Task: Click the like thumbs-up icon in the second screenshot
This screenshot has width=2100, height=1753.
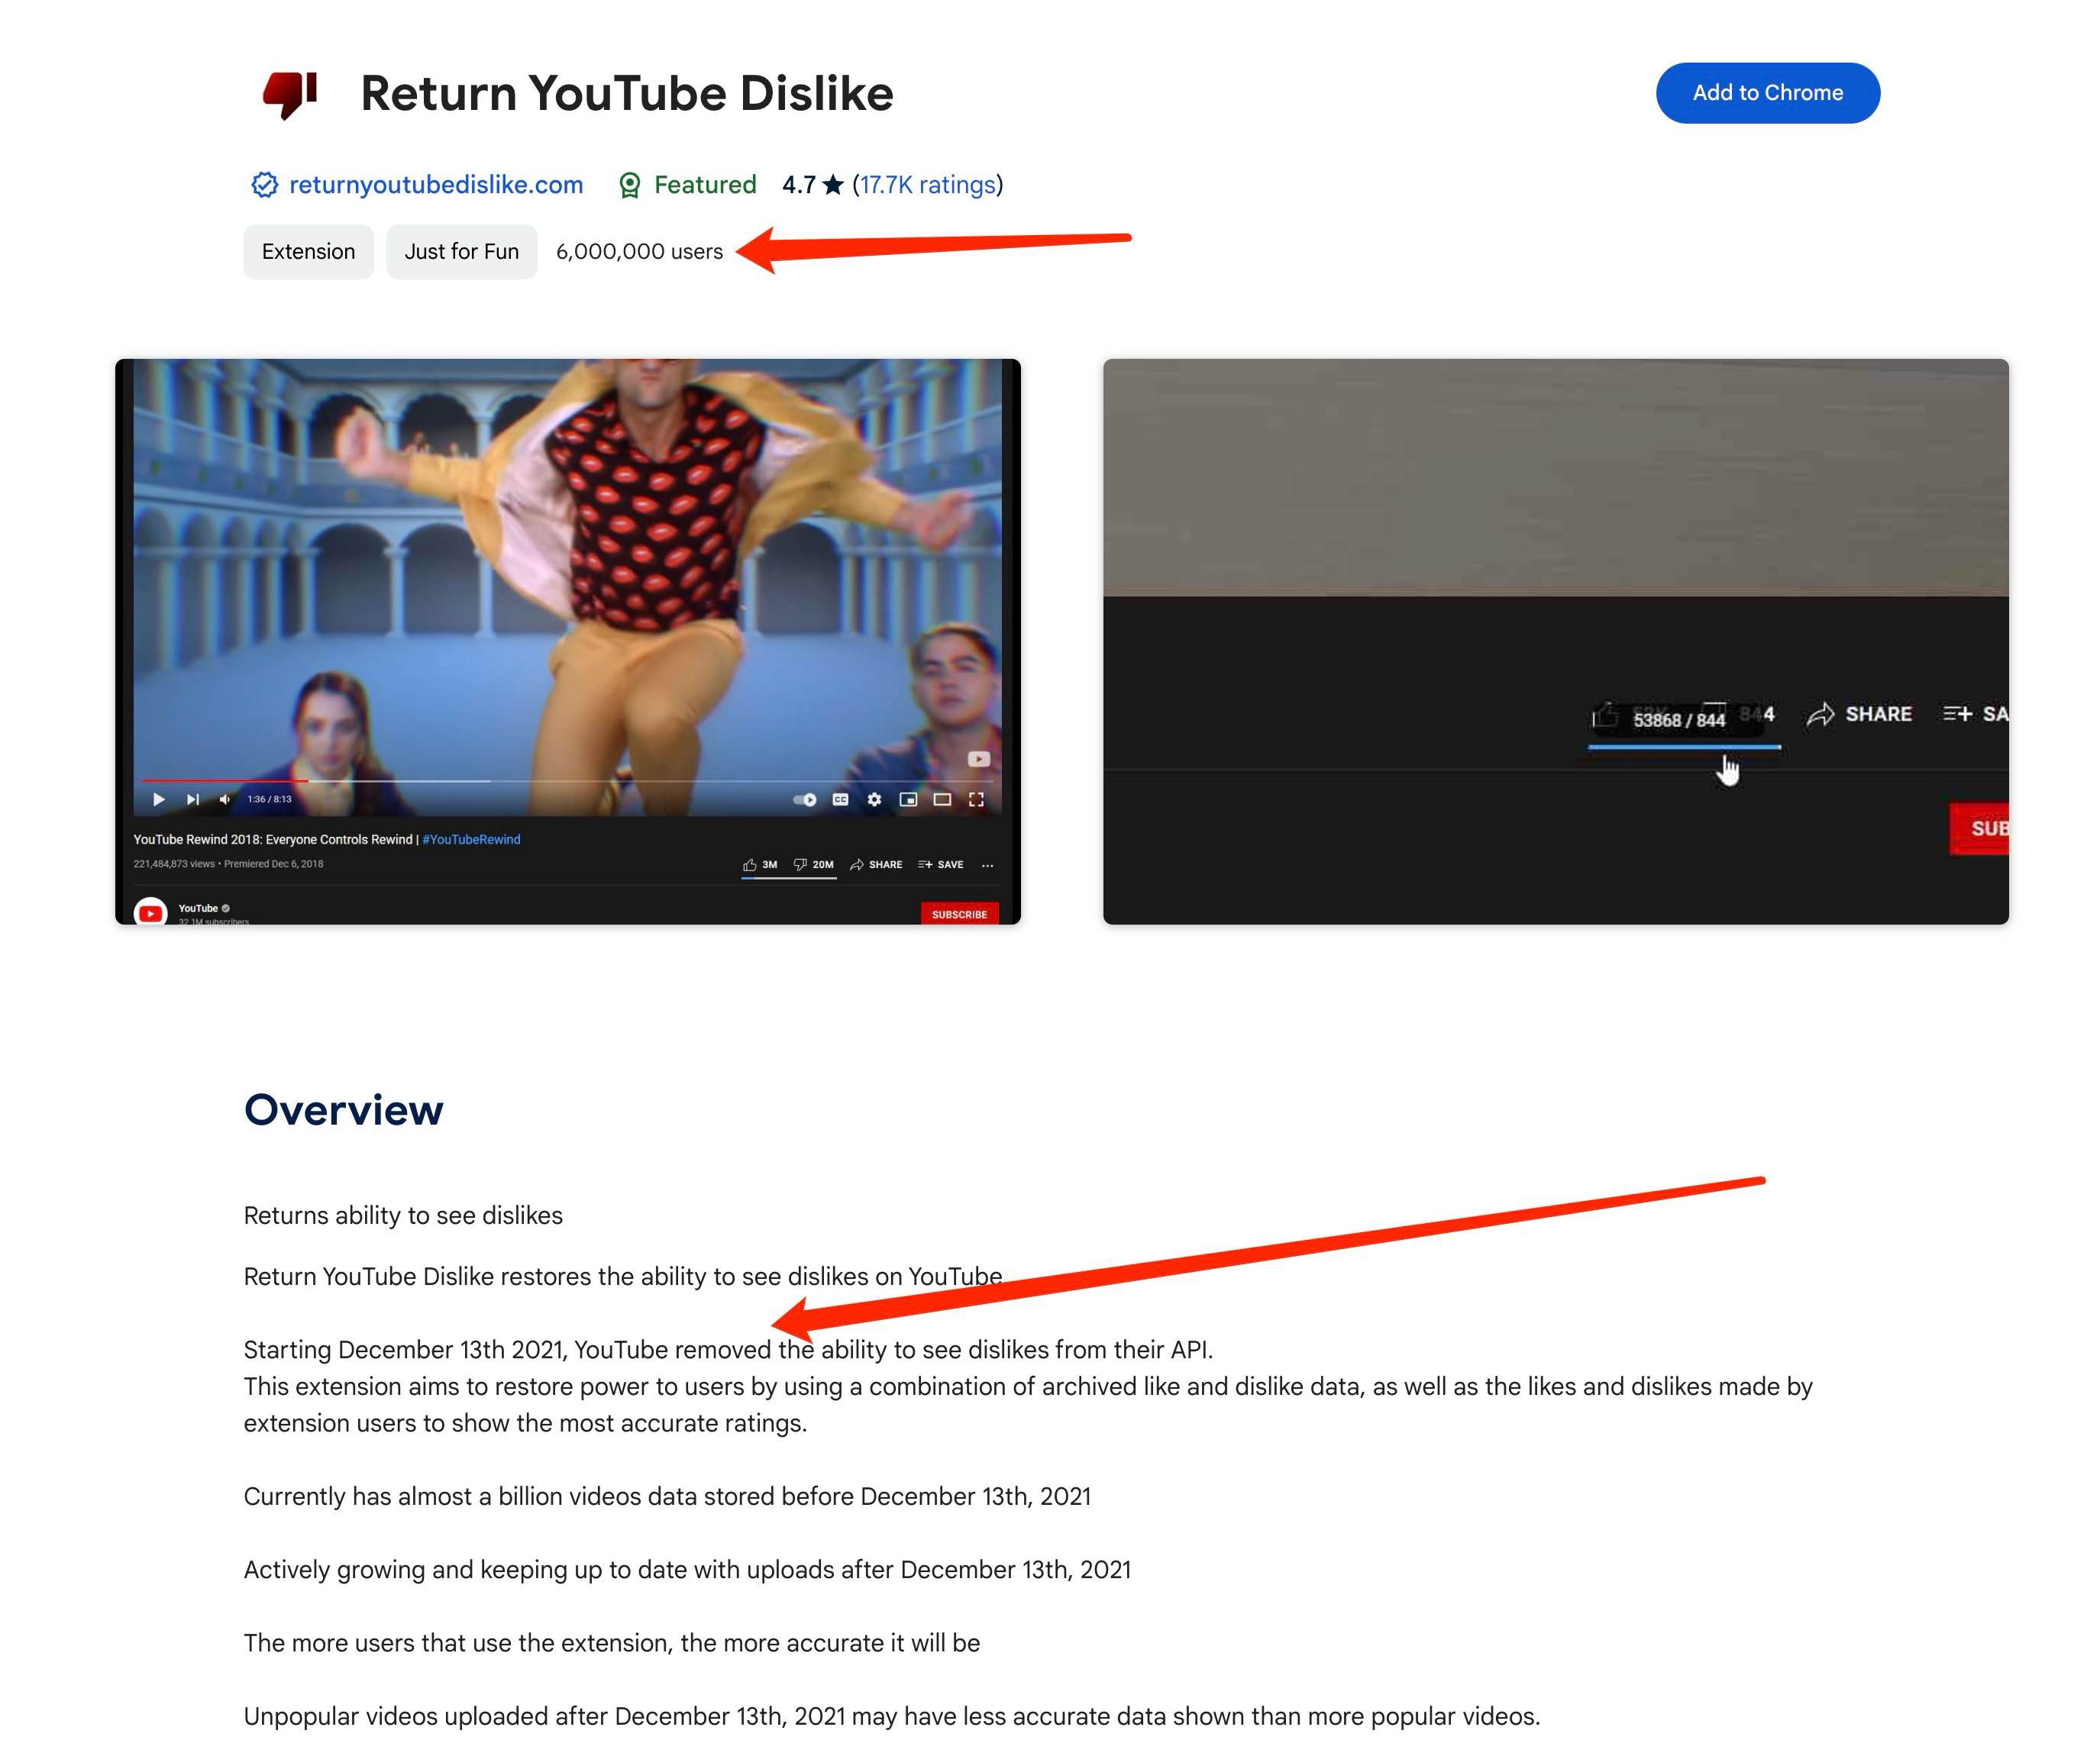Action: pyautogui.click(x=1605, y=715)
